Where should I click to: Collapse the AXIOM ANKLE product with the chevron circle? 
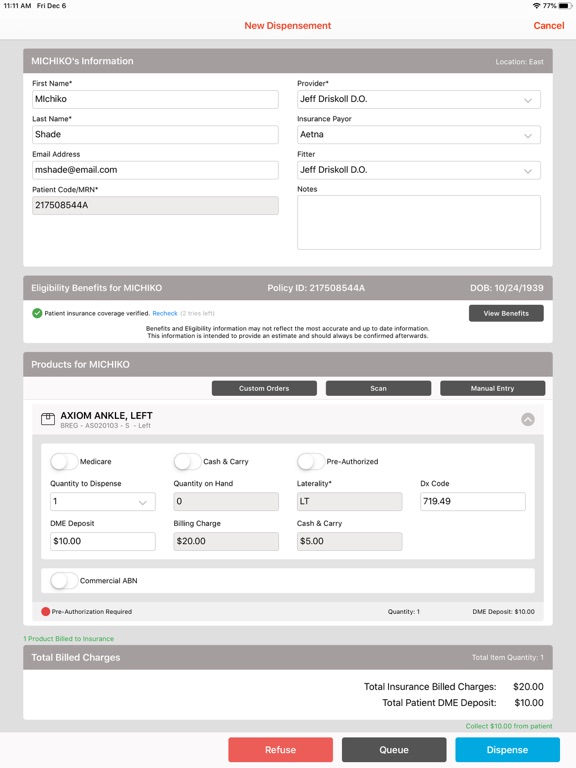[x=528, y=420]
